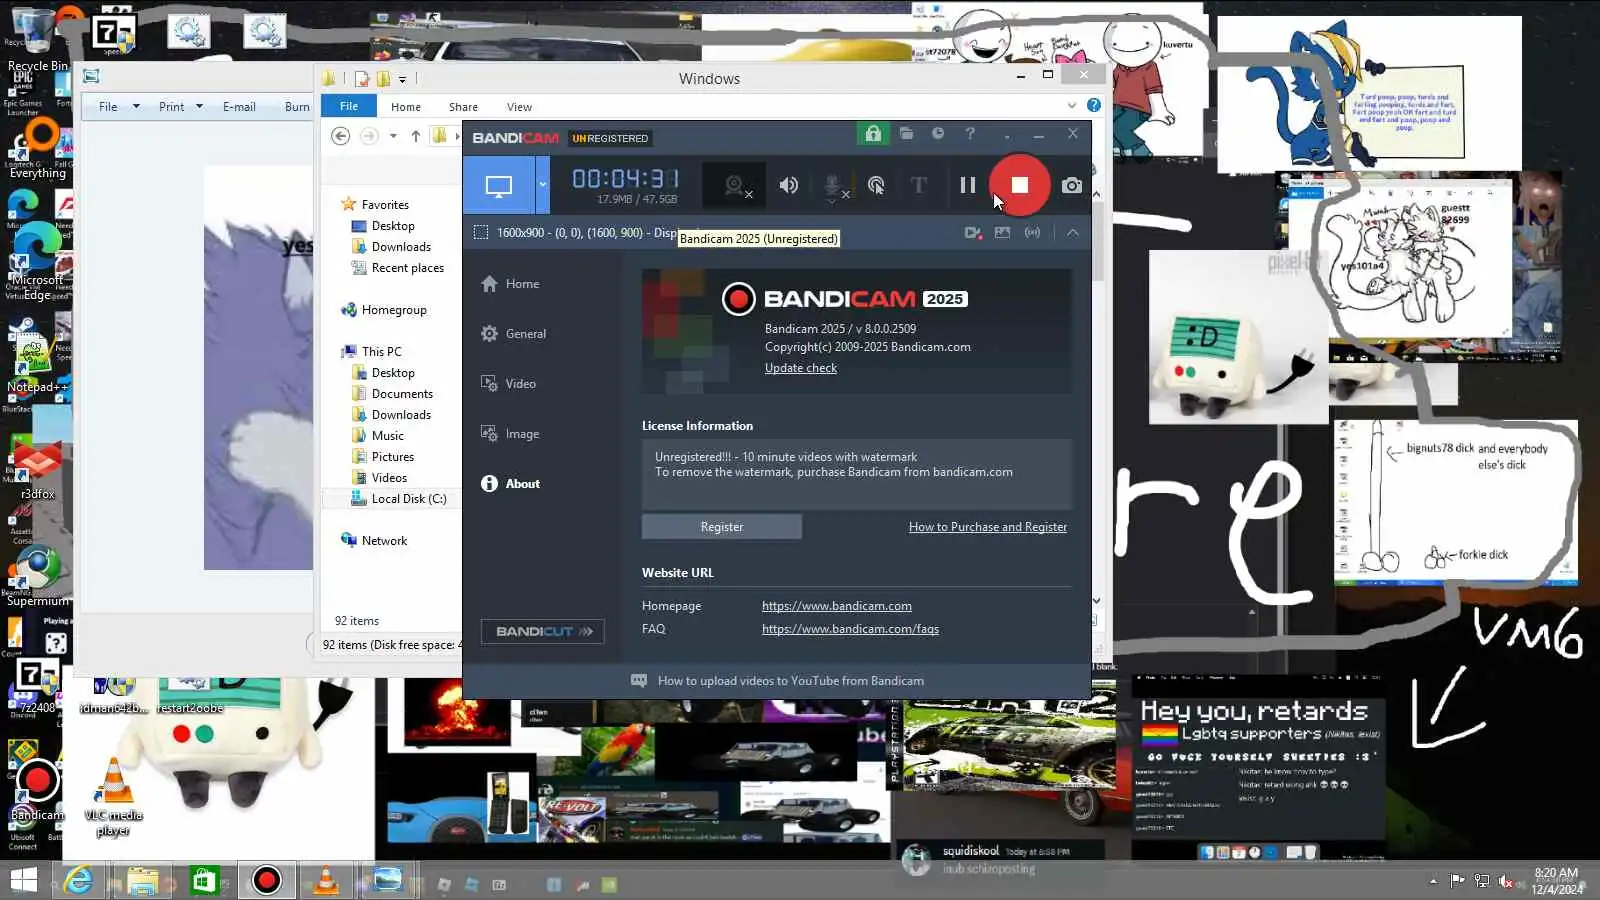Open the Video settings tab
Viewport: 1600px width, 900px height.
(x=508, y=384)
